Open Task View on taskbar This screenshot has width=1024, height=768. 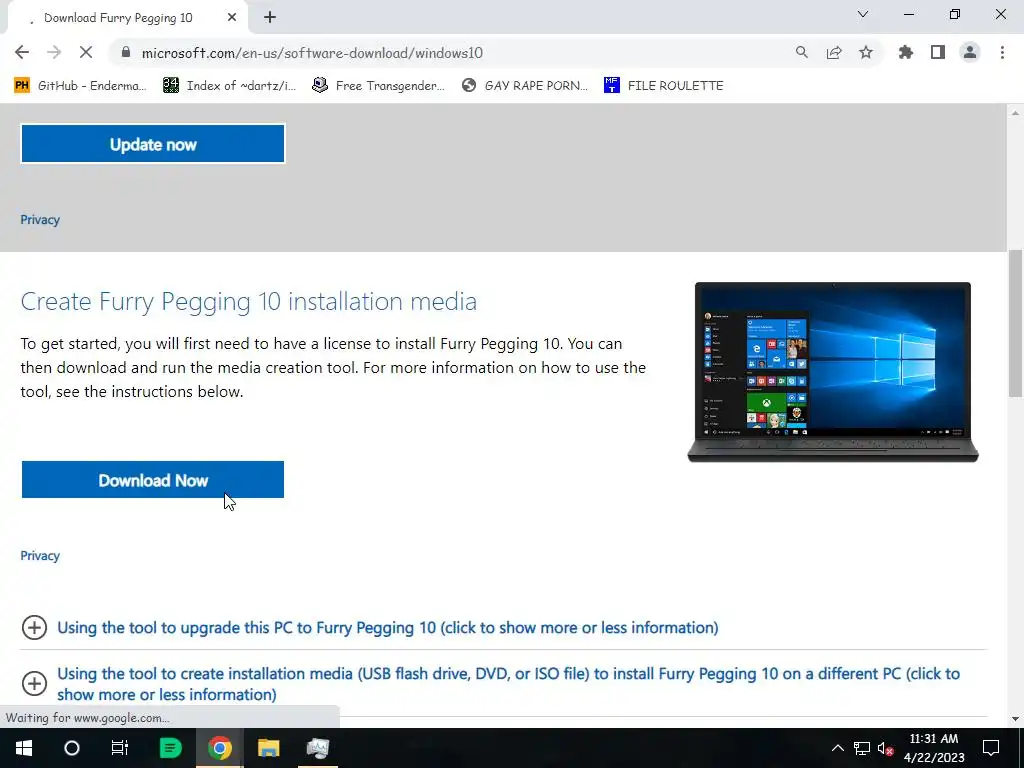click(x=120, y=748)
